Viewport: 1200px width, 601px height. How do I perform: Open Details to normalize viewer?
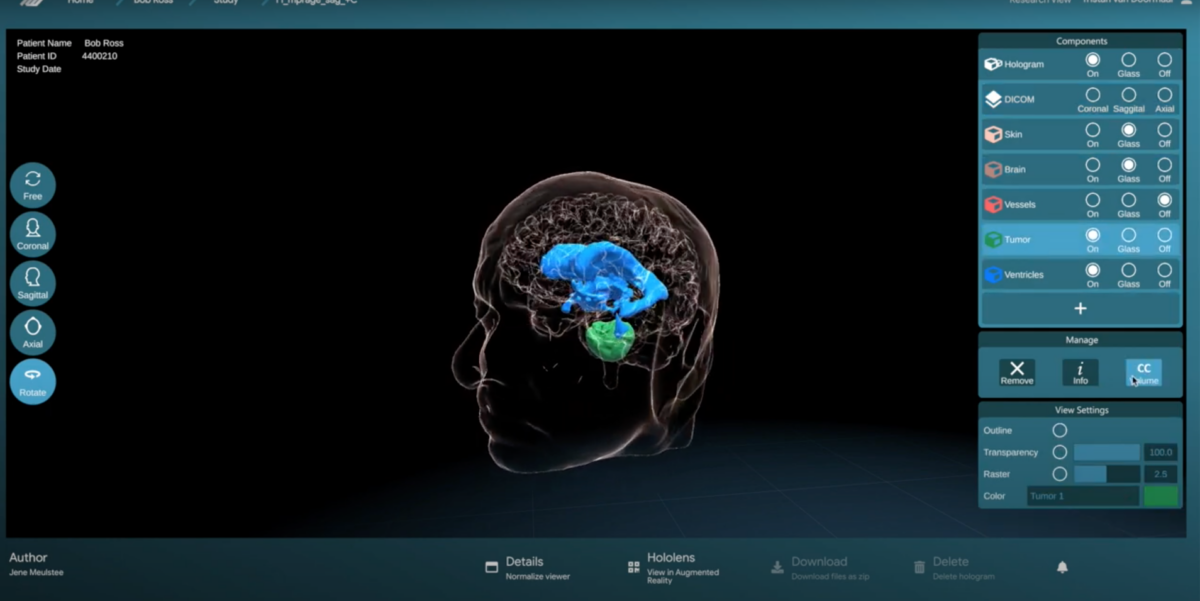[524, 567]
